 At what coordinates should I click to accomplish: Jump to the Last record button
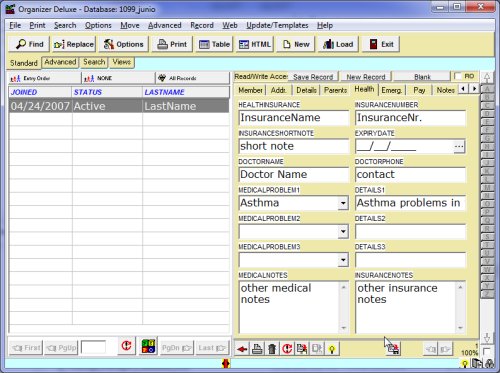pyautogui.click(x=212, y=348)
